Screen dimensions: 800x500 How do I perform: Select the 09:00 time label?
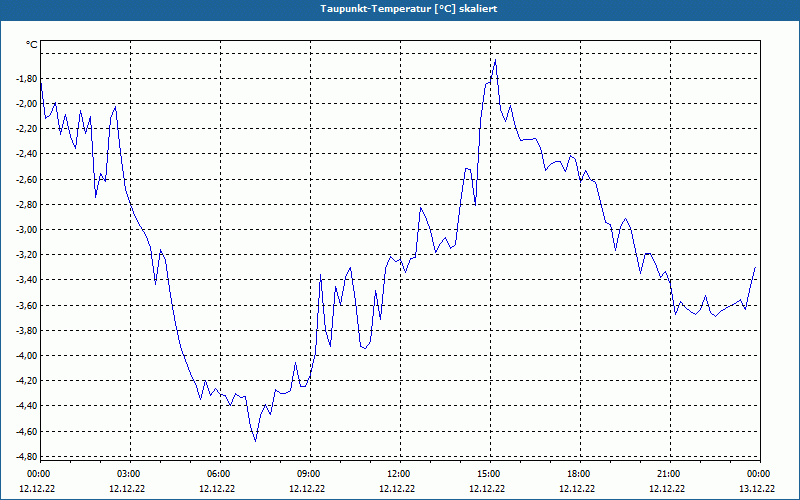click(310, 474)
